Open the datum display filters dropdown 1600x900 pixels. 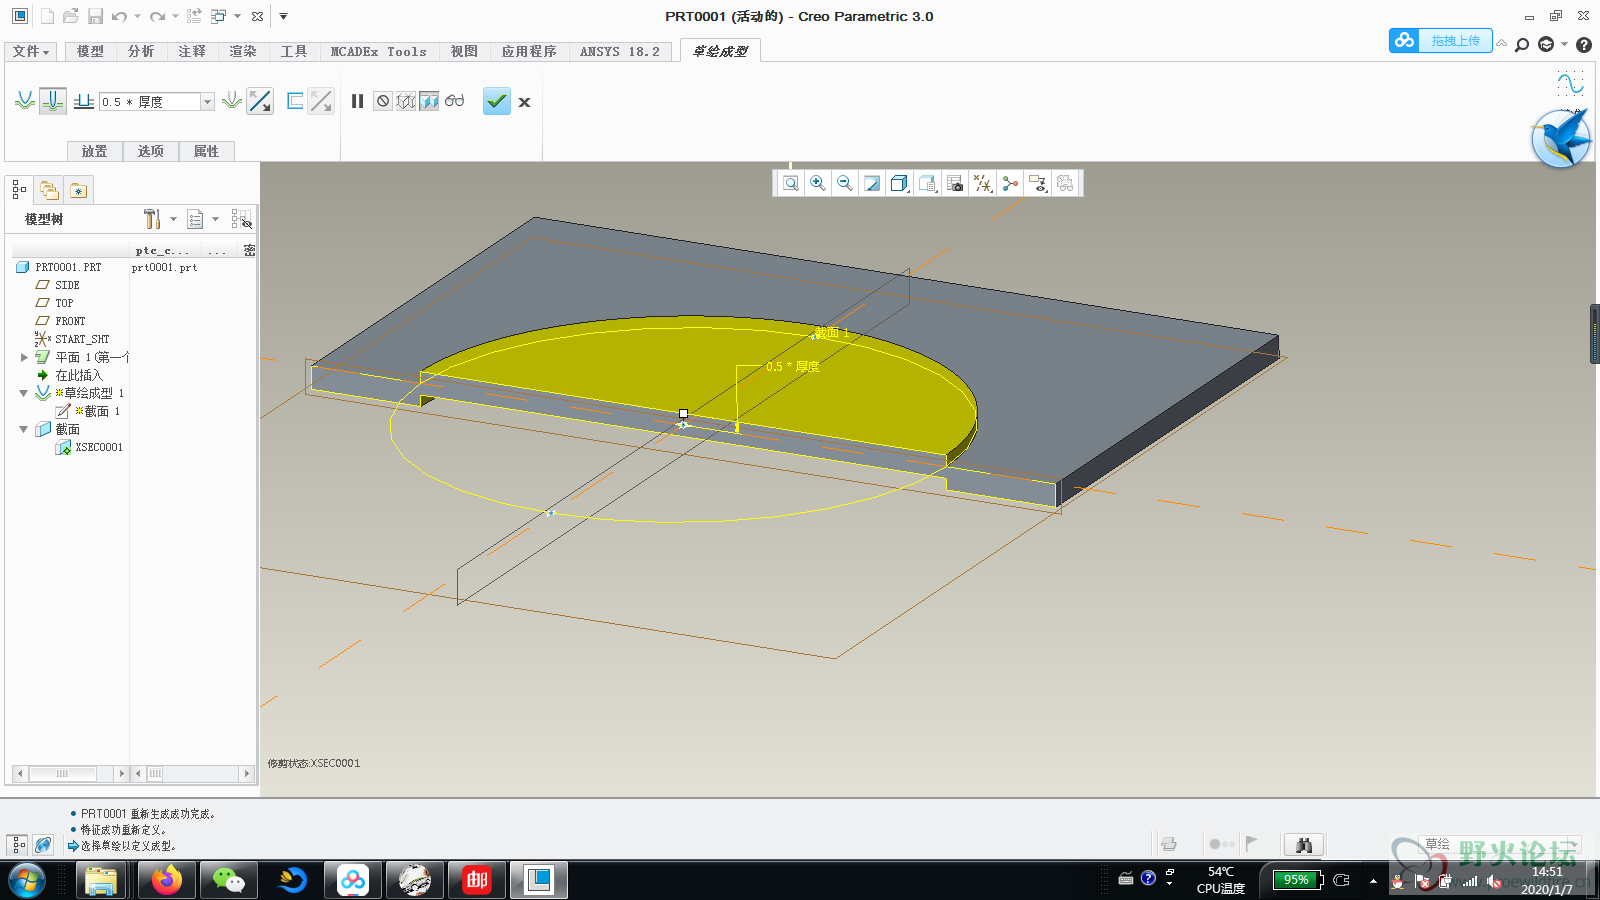point(983,183)
